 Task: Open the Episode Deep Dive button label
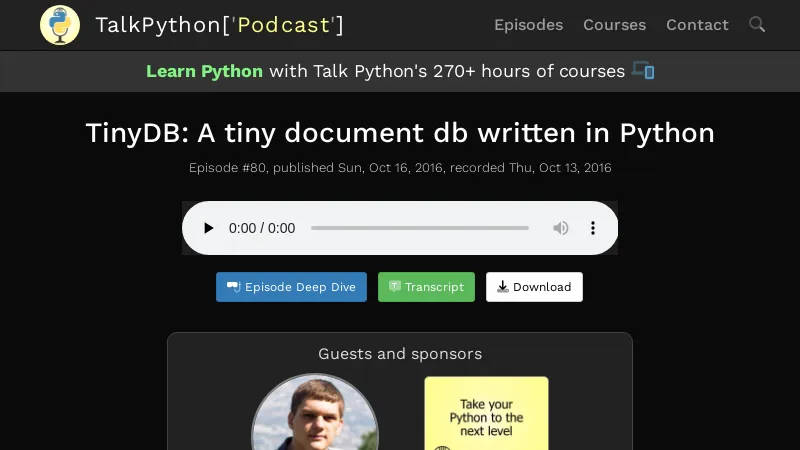click(300, 287)
